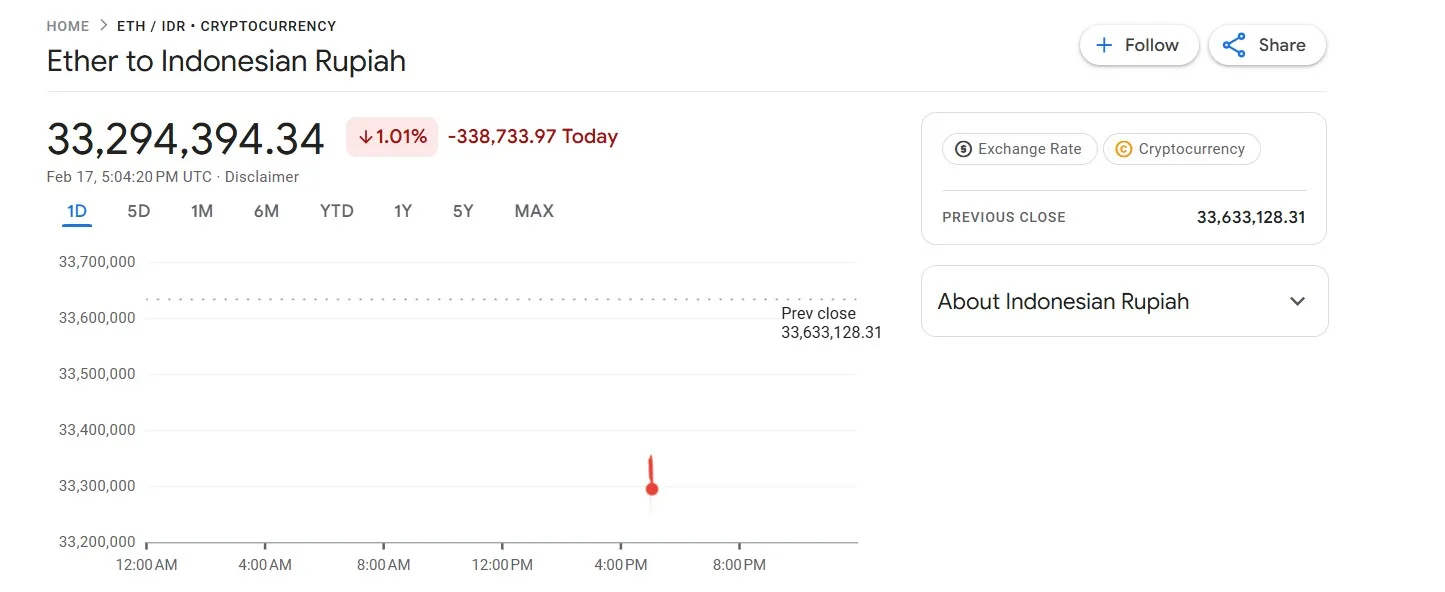Select the 1D chart range tab
Screen dimensions: 1445x592
click(x=77, y=211)
